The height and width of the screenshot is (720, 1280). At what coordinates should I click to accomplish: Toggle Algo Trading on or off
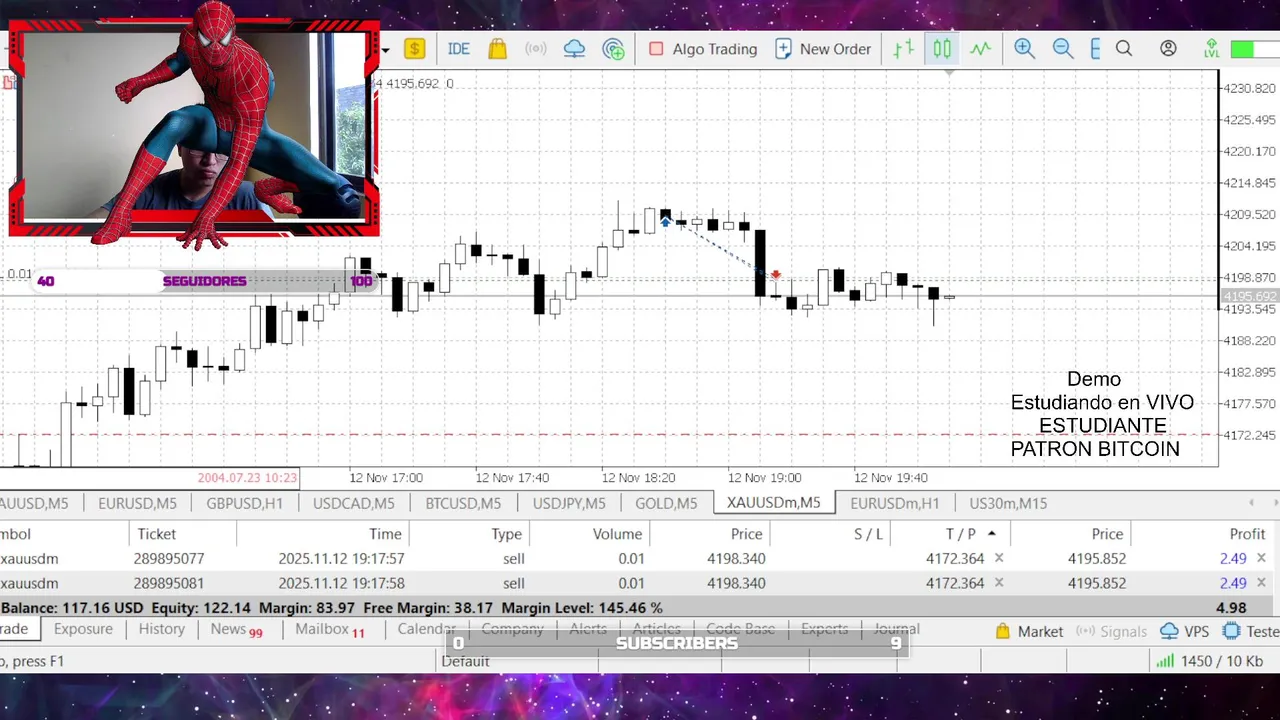[x=703, y=49]
